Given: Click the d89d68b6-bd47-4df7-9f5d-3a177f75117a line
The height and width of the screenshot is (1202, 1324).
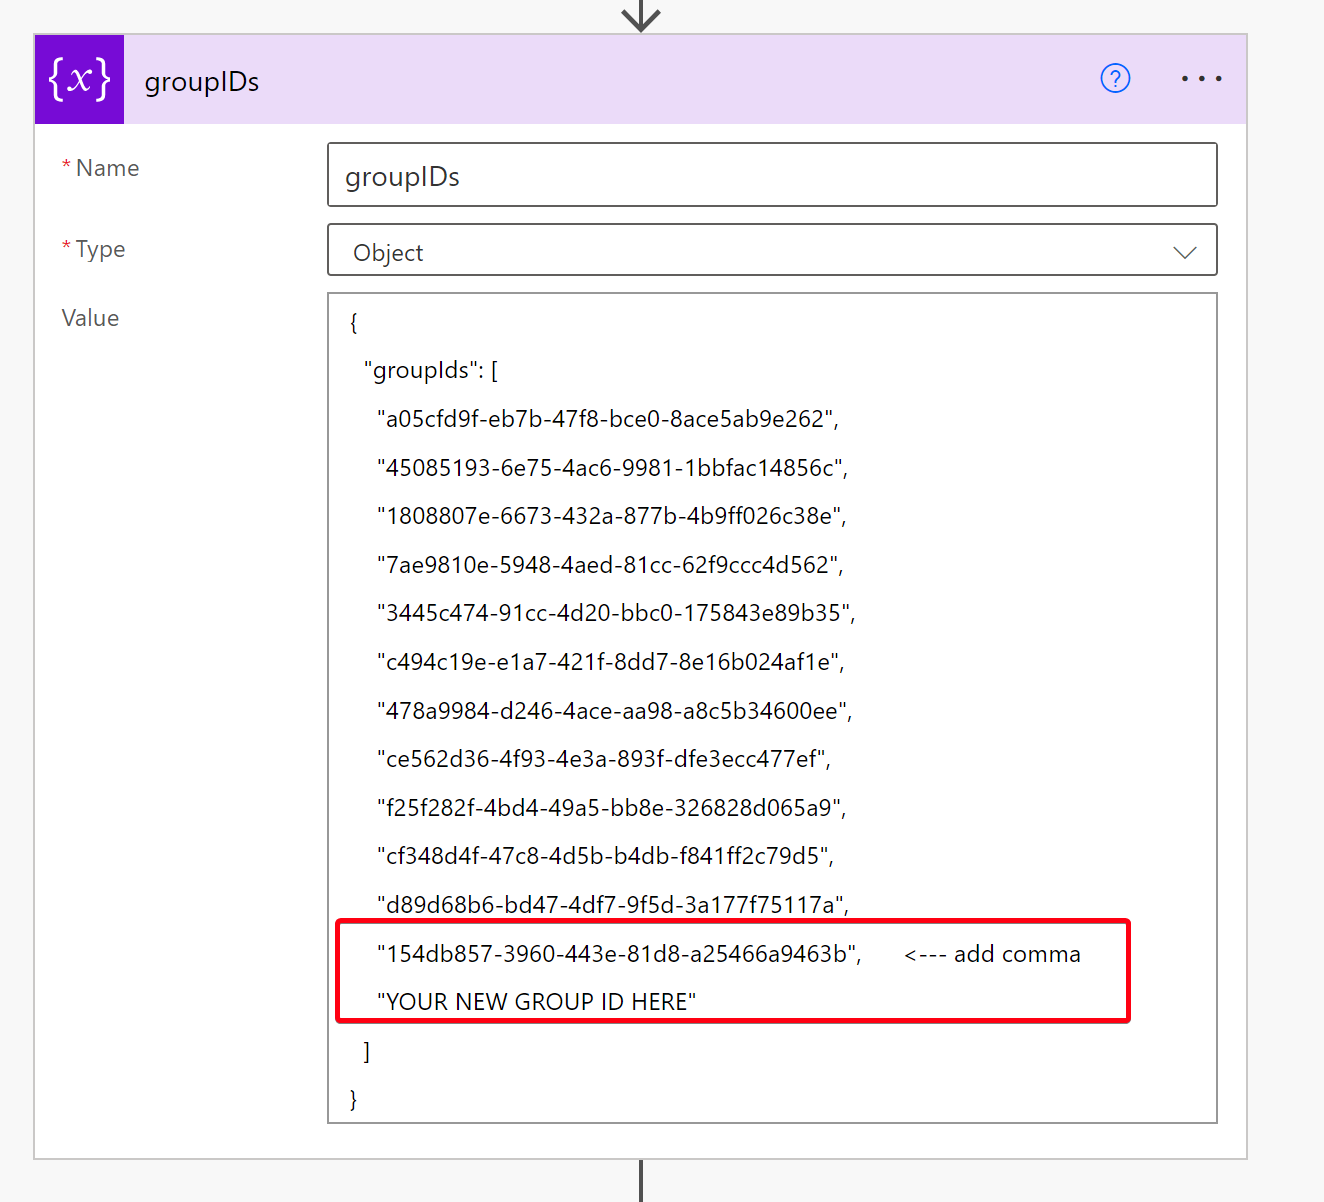Looking at the screenshot, I should pyautogui.click(x=612, y=905).
